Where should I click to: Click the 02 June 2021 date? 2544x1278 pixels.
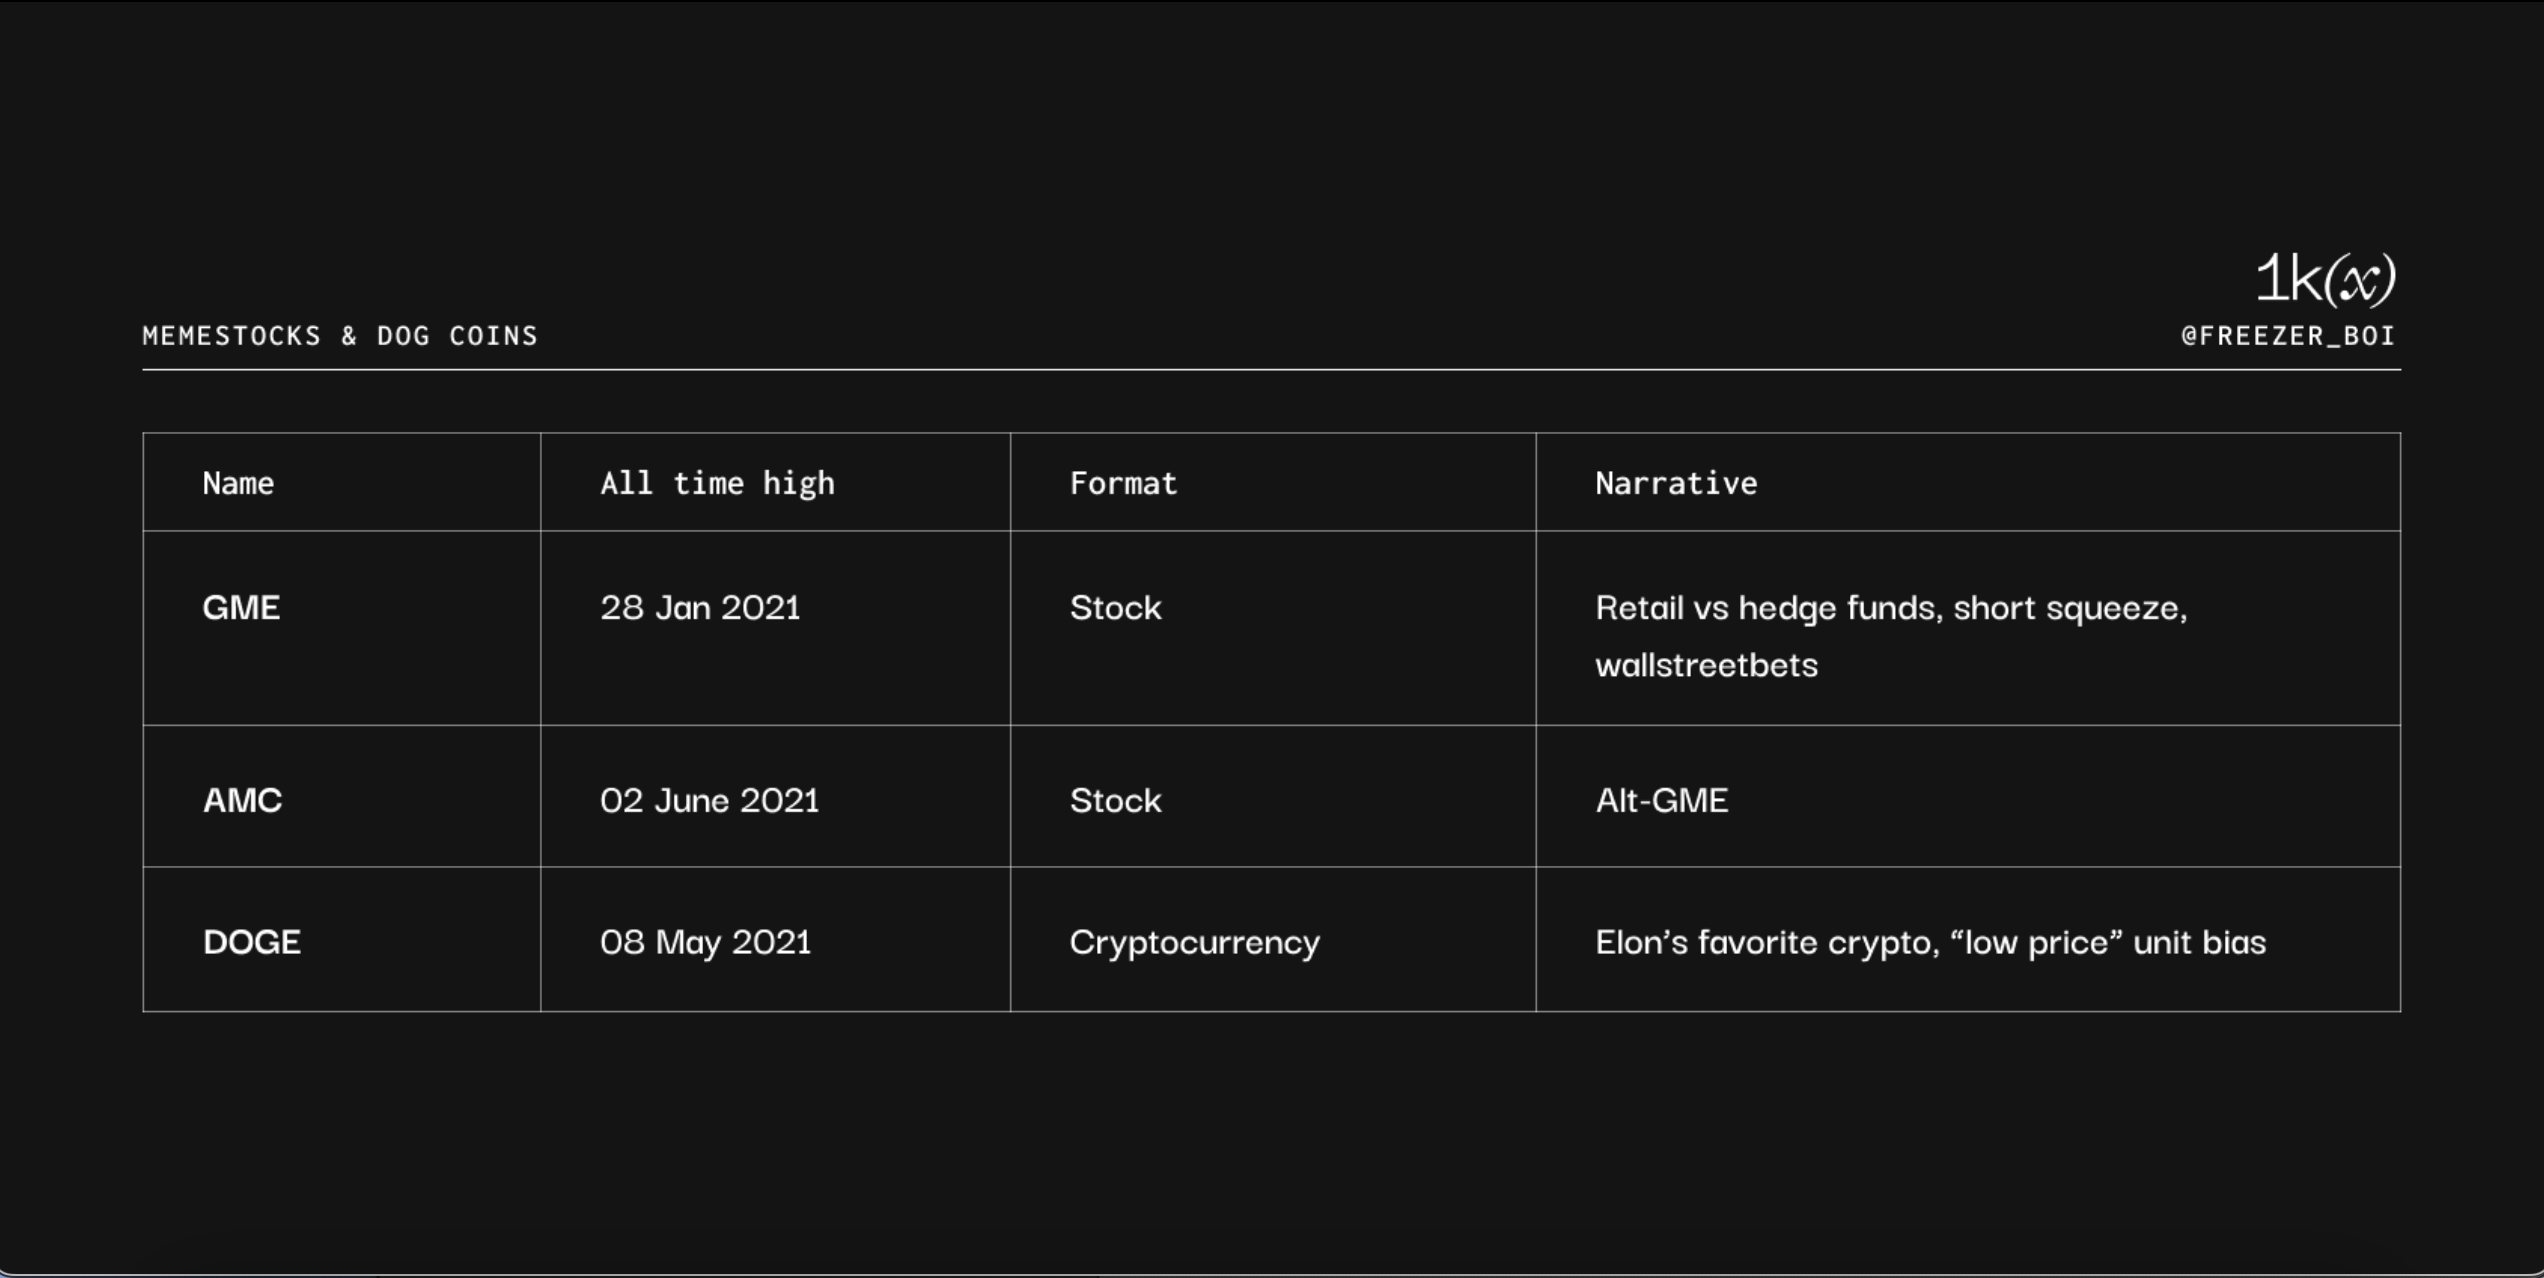pos(709,800)
